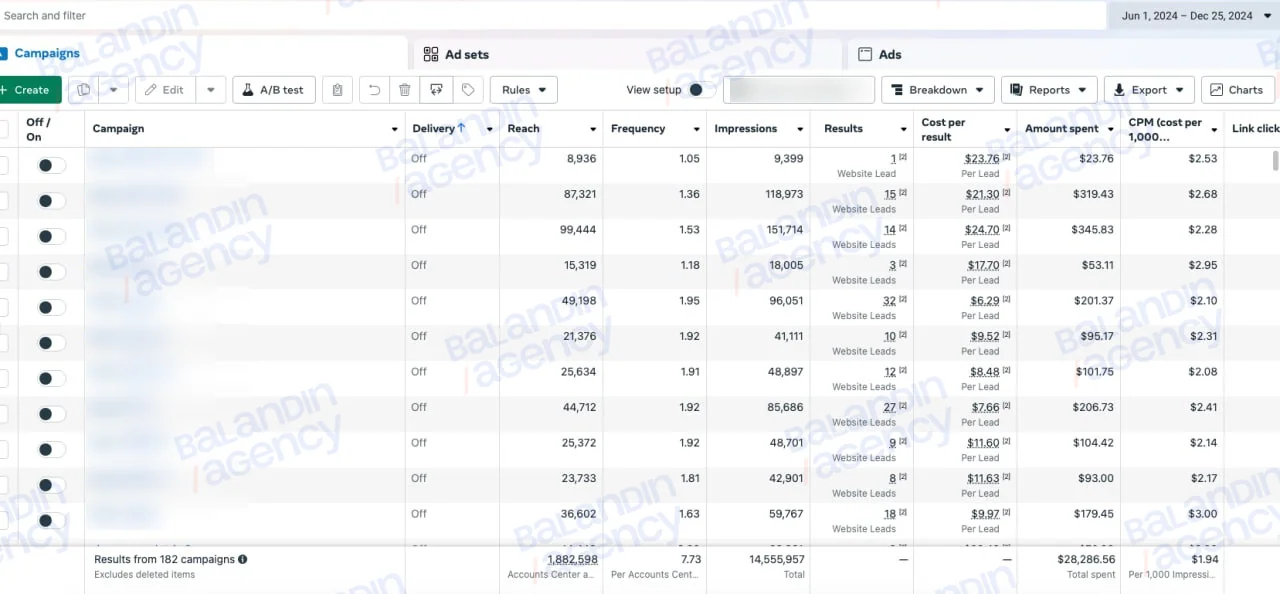The image size is (1280, 594).
Task: Click the 32 results value
Action: point(889,301)
